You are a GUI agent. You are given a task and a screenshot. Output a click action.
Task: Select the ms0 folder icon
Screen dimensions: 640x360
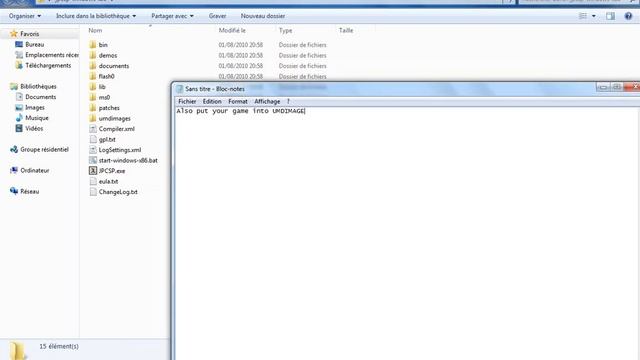tap(93, 97)
